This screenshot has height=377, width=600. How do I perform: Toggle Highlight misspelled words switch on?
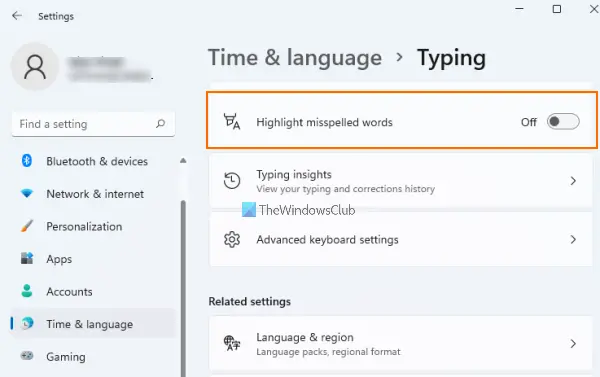563,122
